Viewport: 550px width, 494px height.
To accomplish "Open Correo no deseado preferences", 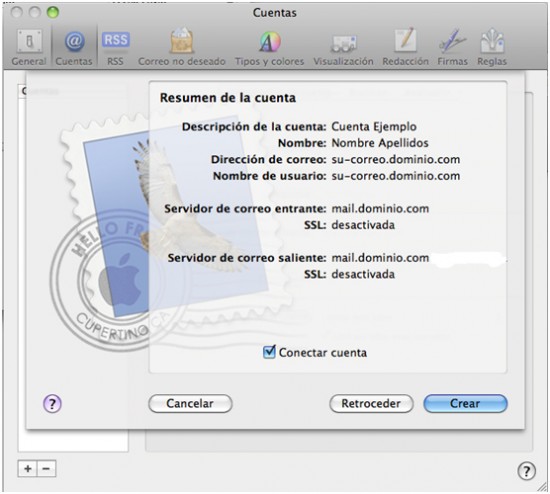I will coord(182,47).
